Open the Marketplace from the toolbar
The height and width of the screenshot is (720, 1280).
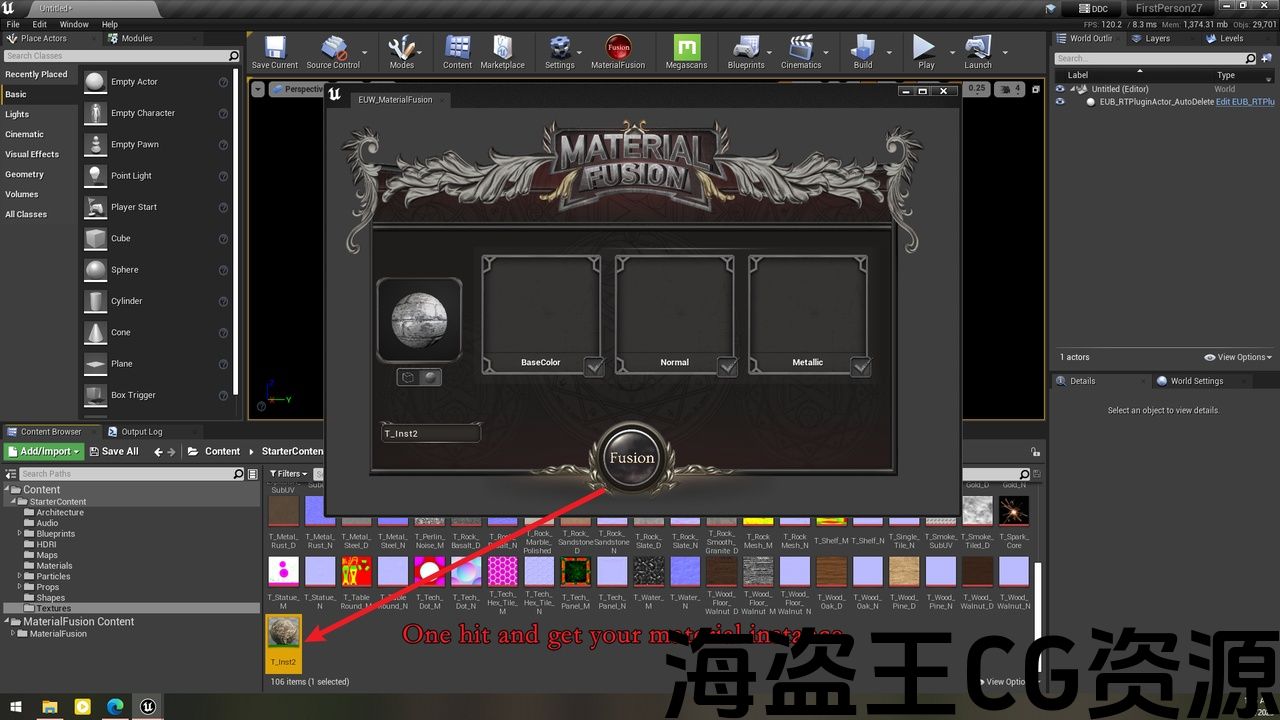pyautogui.click(x=502, y=50)
